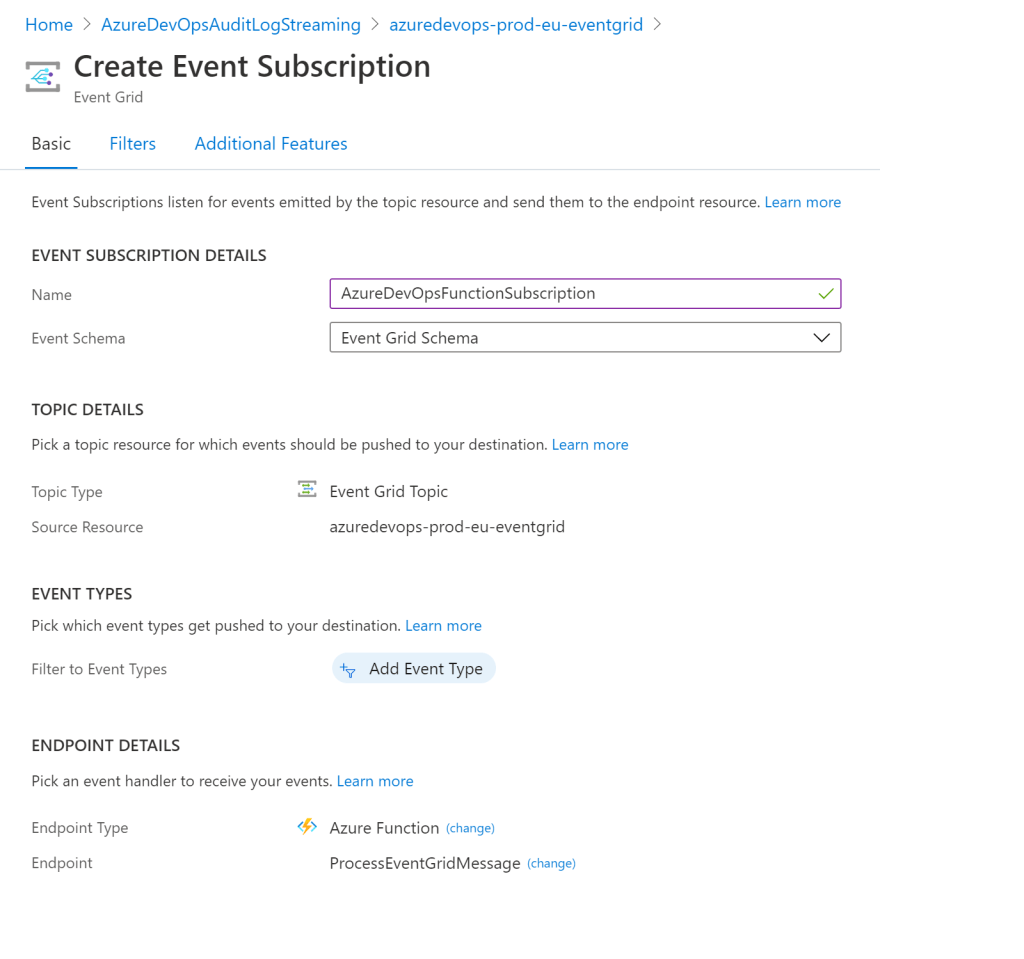This screenshot has width=1024, height=959.
Task: Click the Azure Function lightning icon
Action: pyautogui.click(x=307, y=827)
